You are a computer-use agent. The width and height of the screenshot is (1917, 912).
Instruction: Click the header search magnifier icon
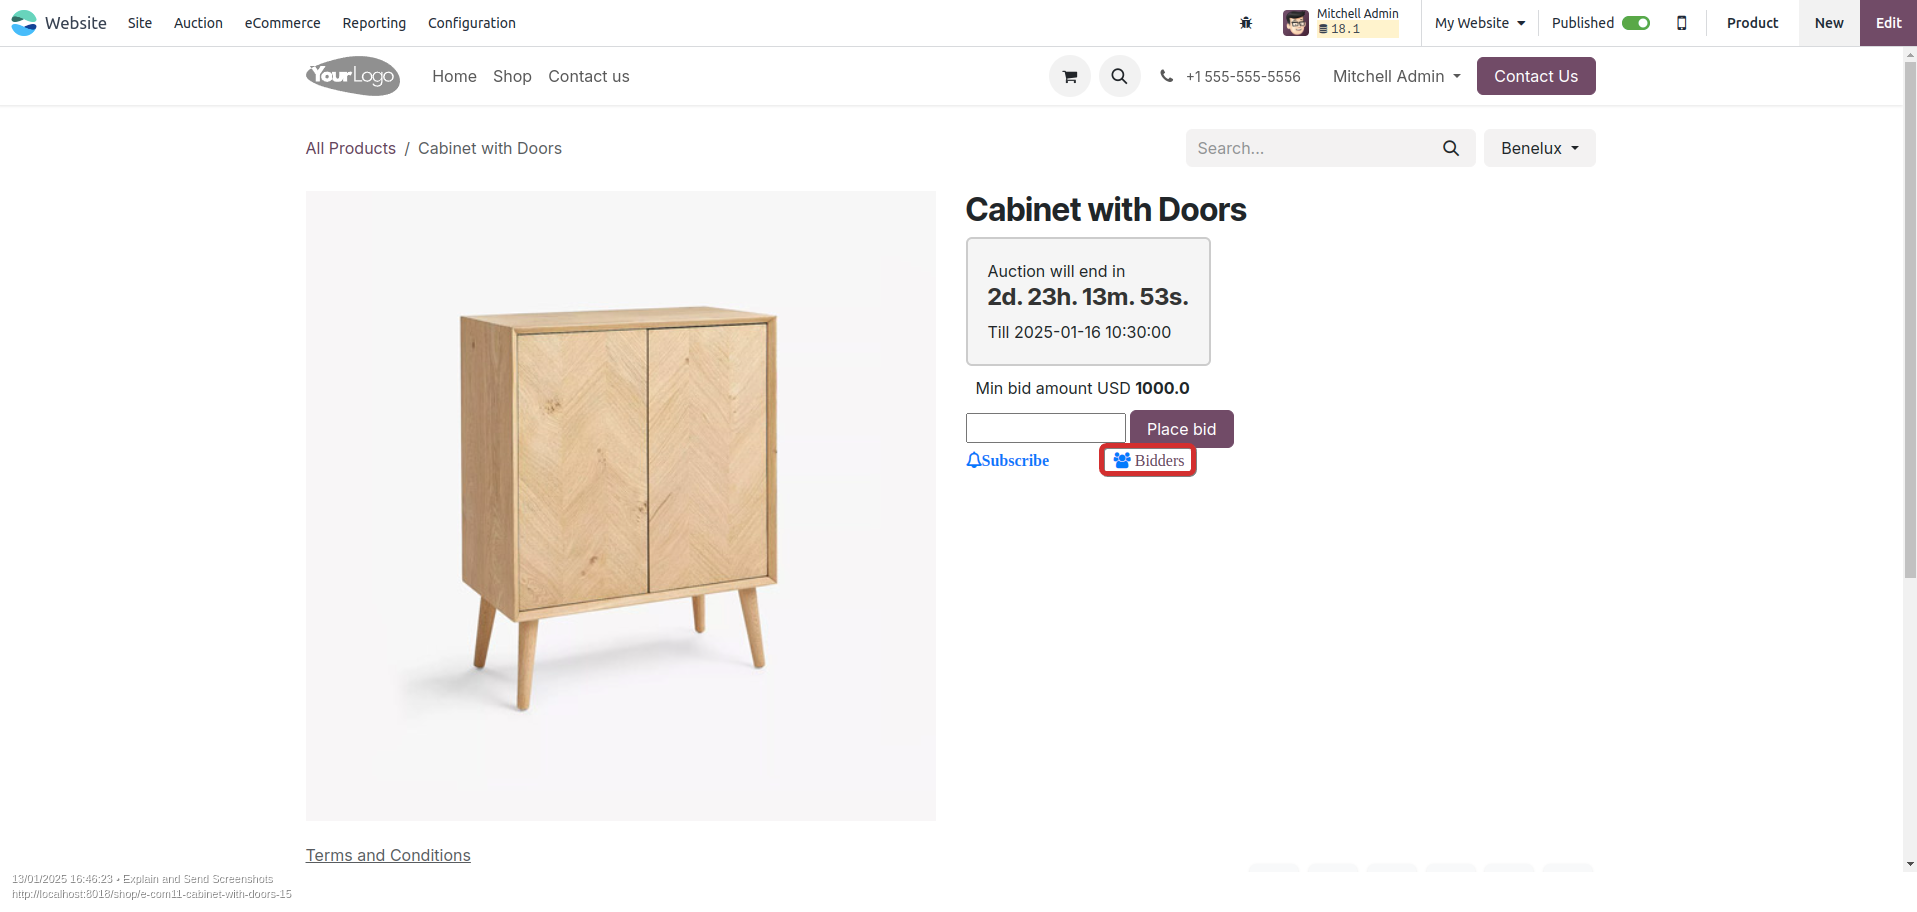pos(1119,76)
